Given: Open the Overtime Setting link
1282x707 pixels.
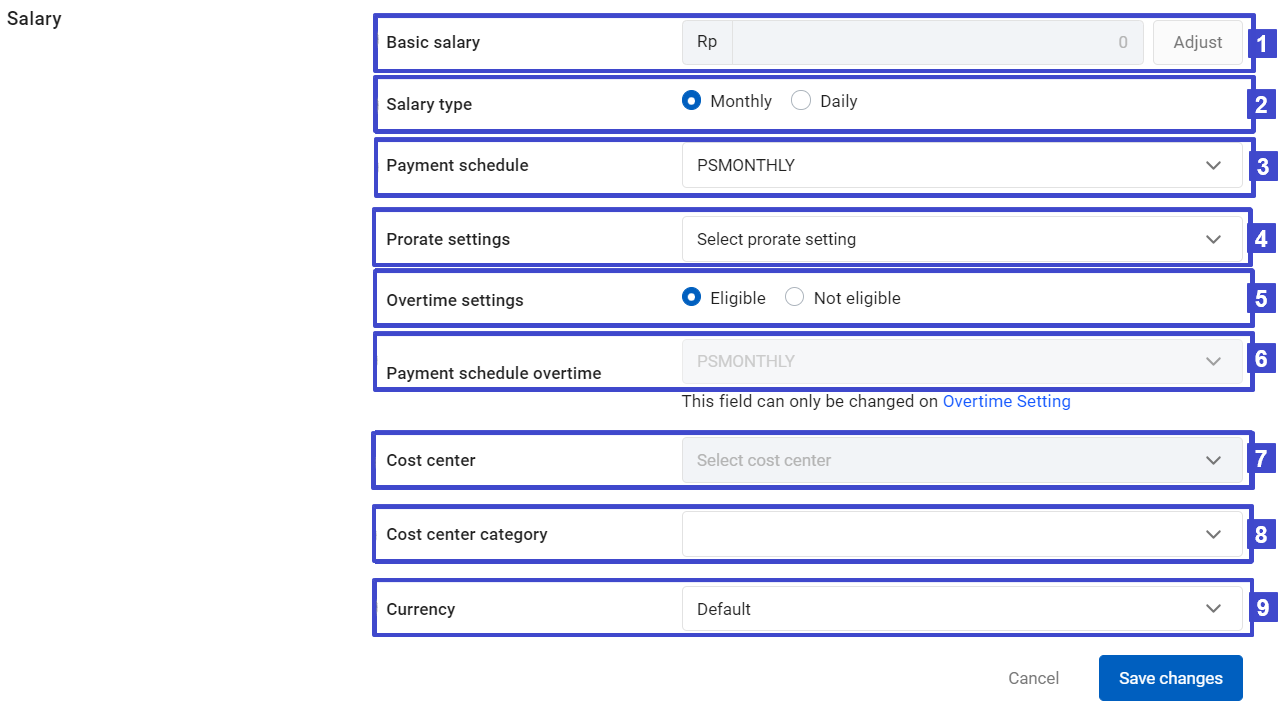Looking at the screenshot, I should coord(1007,401).
